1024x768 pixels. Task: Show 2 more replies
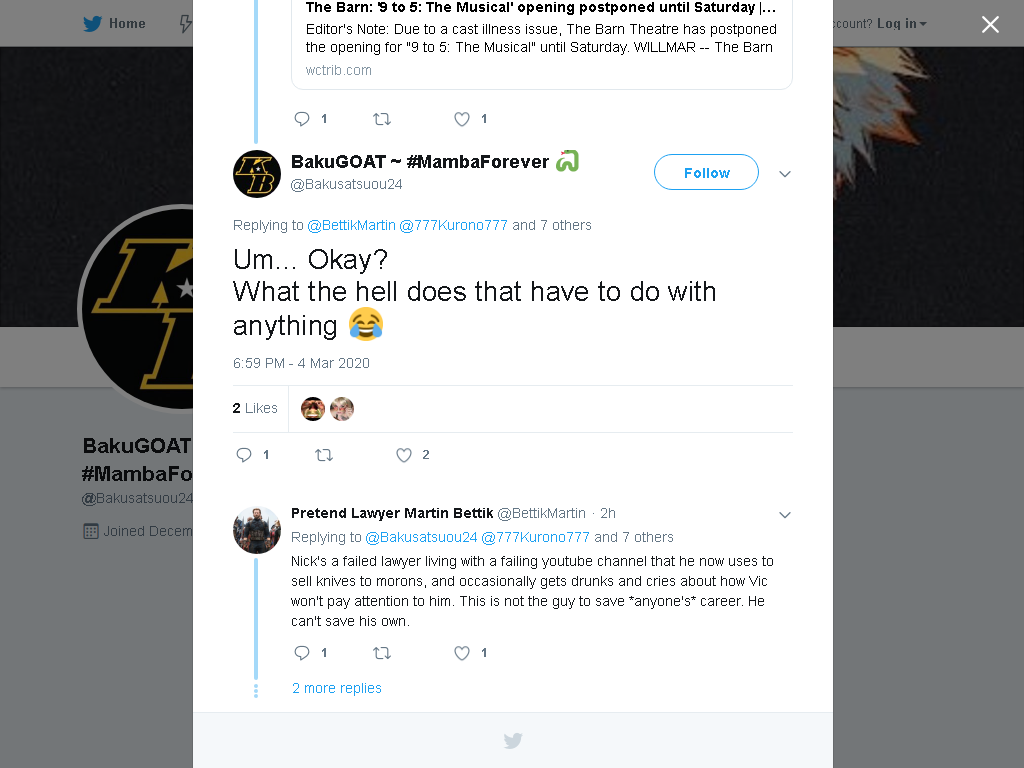point(336,688)
